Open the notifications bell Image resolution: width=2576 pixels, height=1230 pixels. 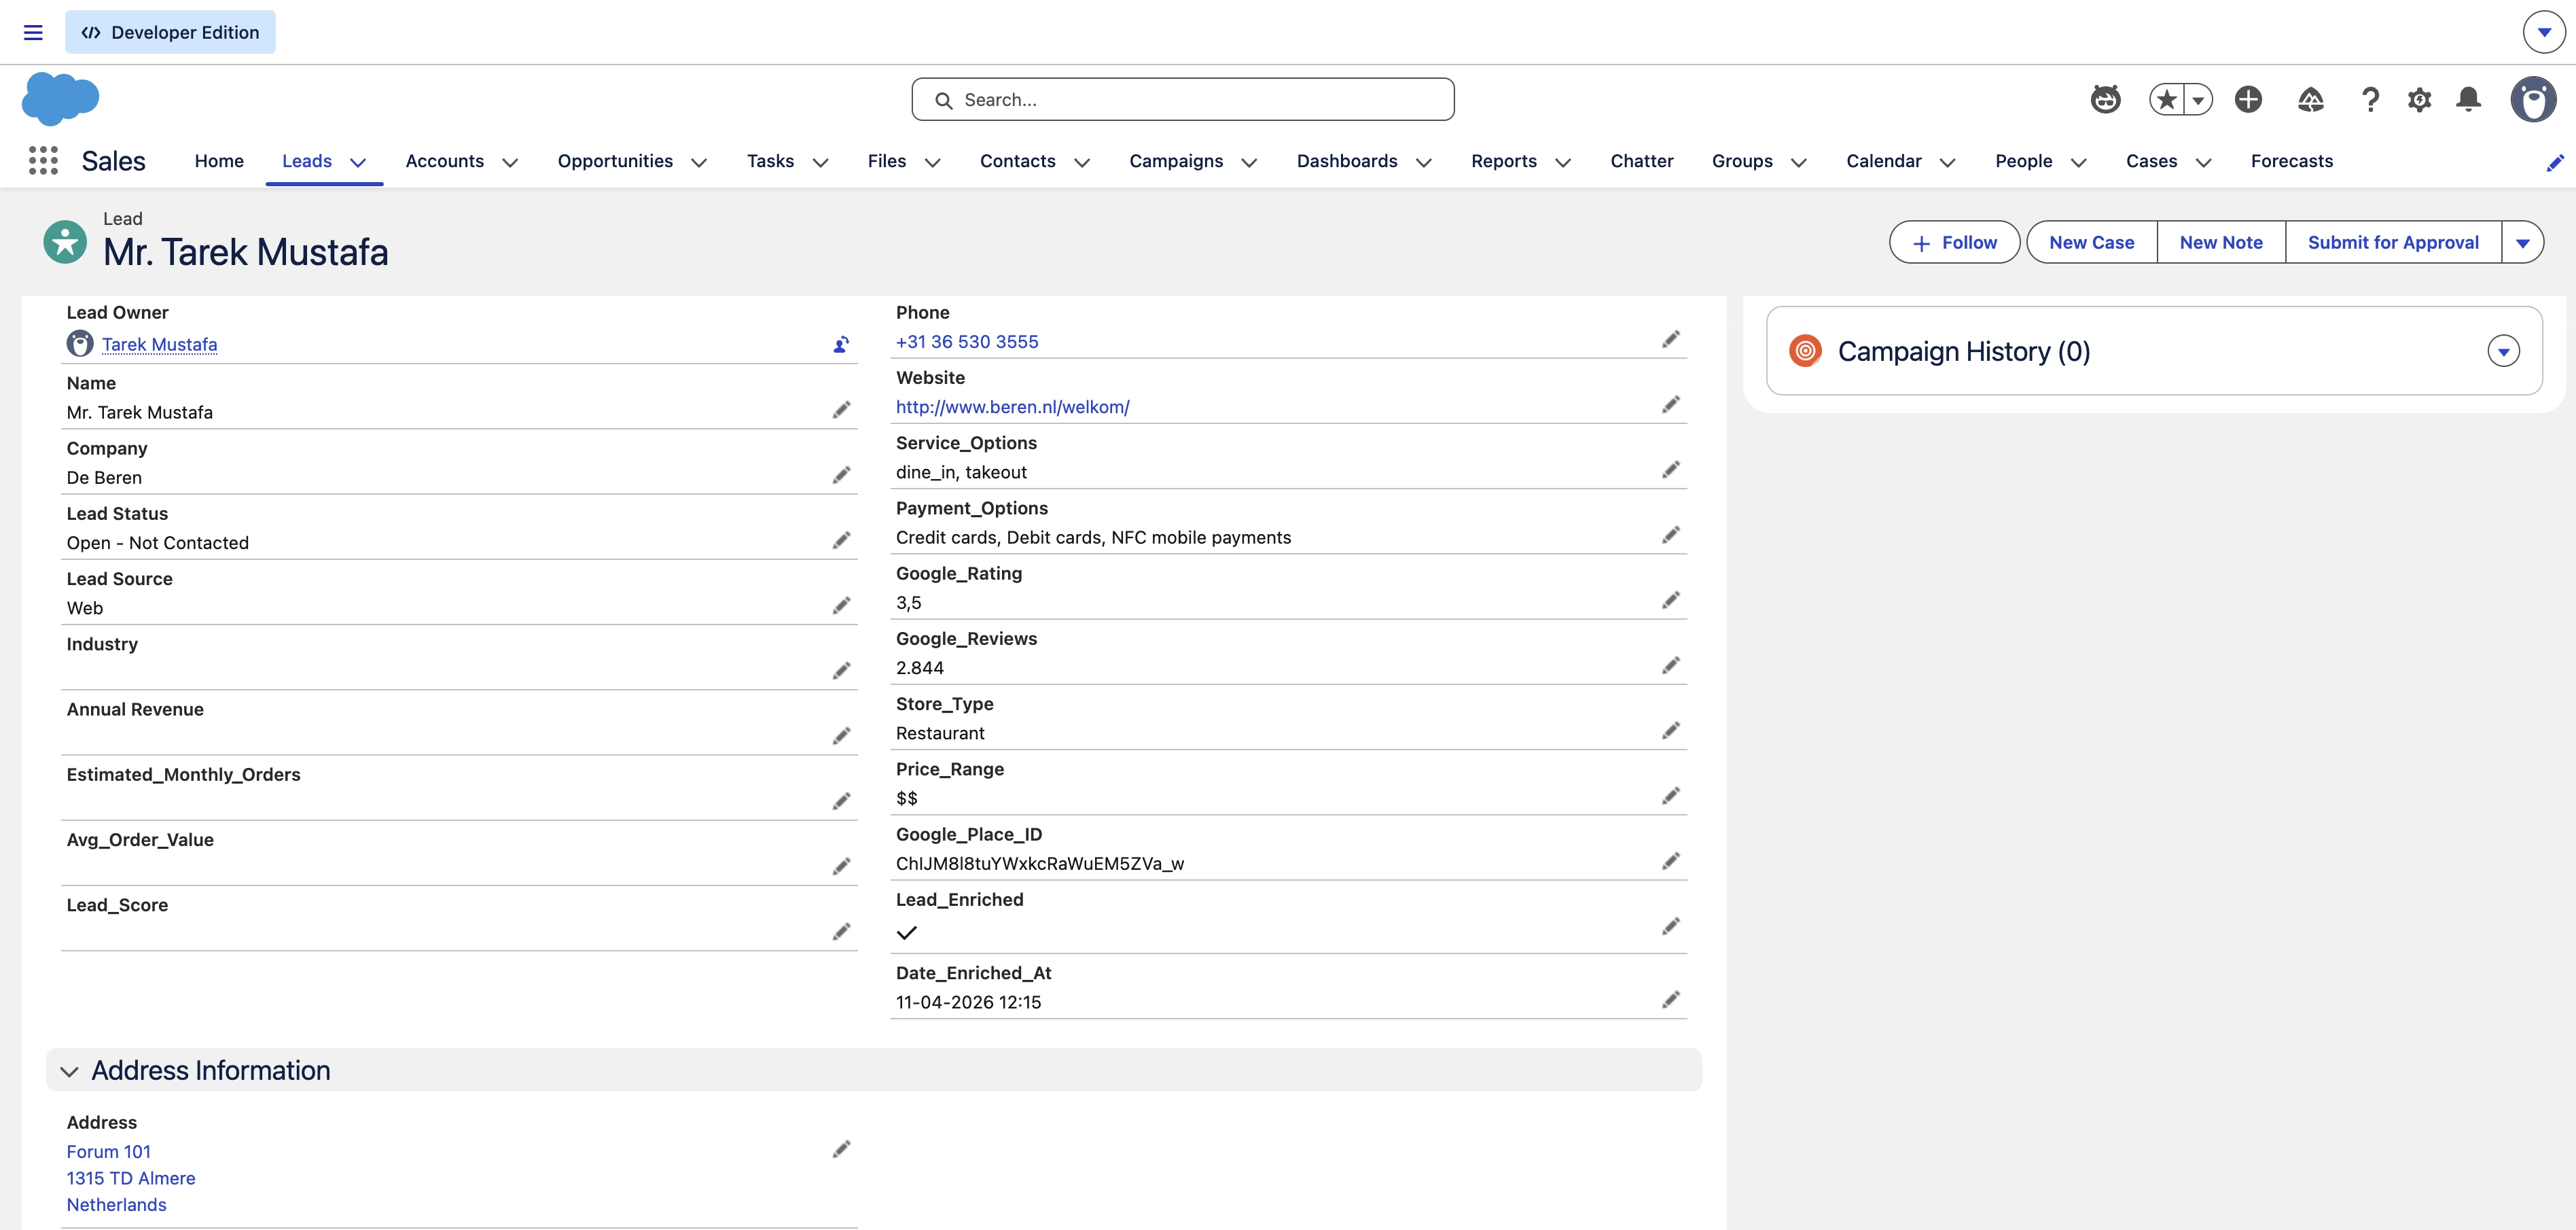pyautogui.click(x=2468, y=100)
